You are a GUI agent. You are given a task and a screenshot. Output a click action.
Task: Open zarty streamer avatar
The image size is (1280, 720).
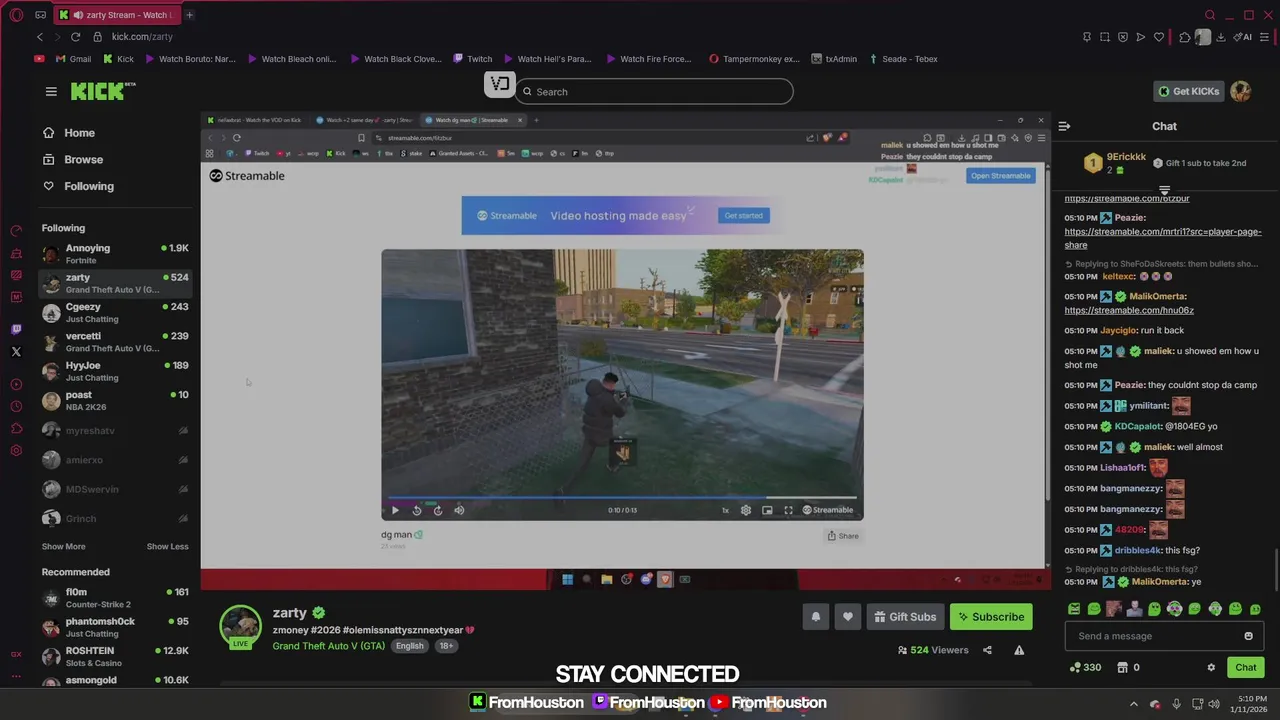coord(240,626)
